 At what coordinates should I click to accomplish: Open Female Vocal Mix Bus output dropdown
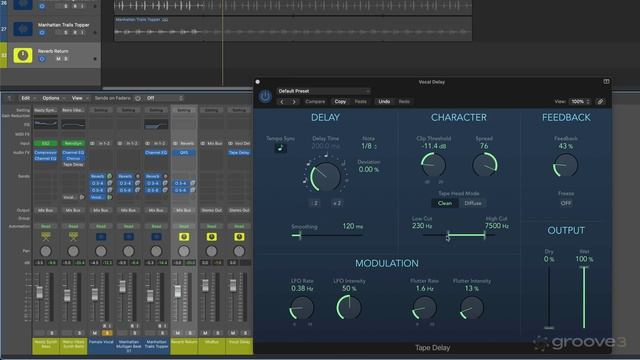click(x=101, y=210)
